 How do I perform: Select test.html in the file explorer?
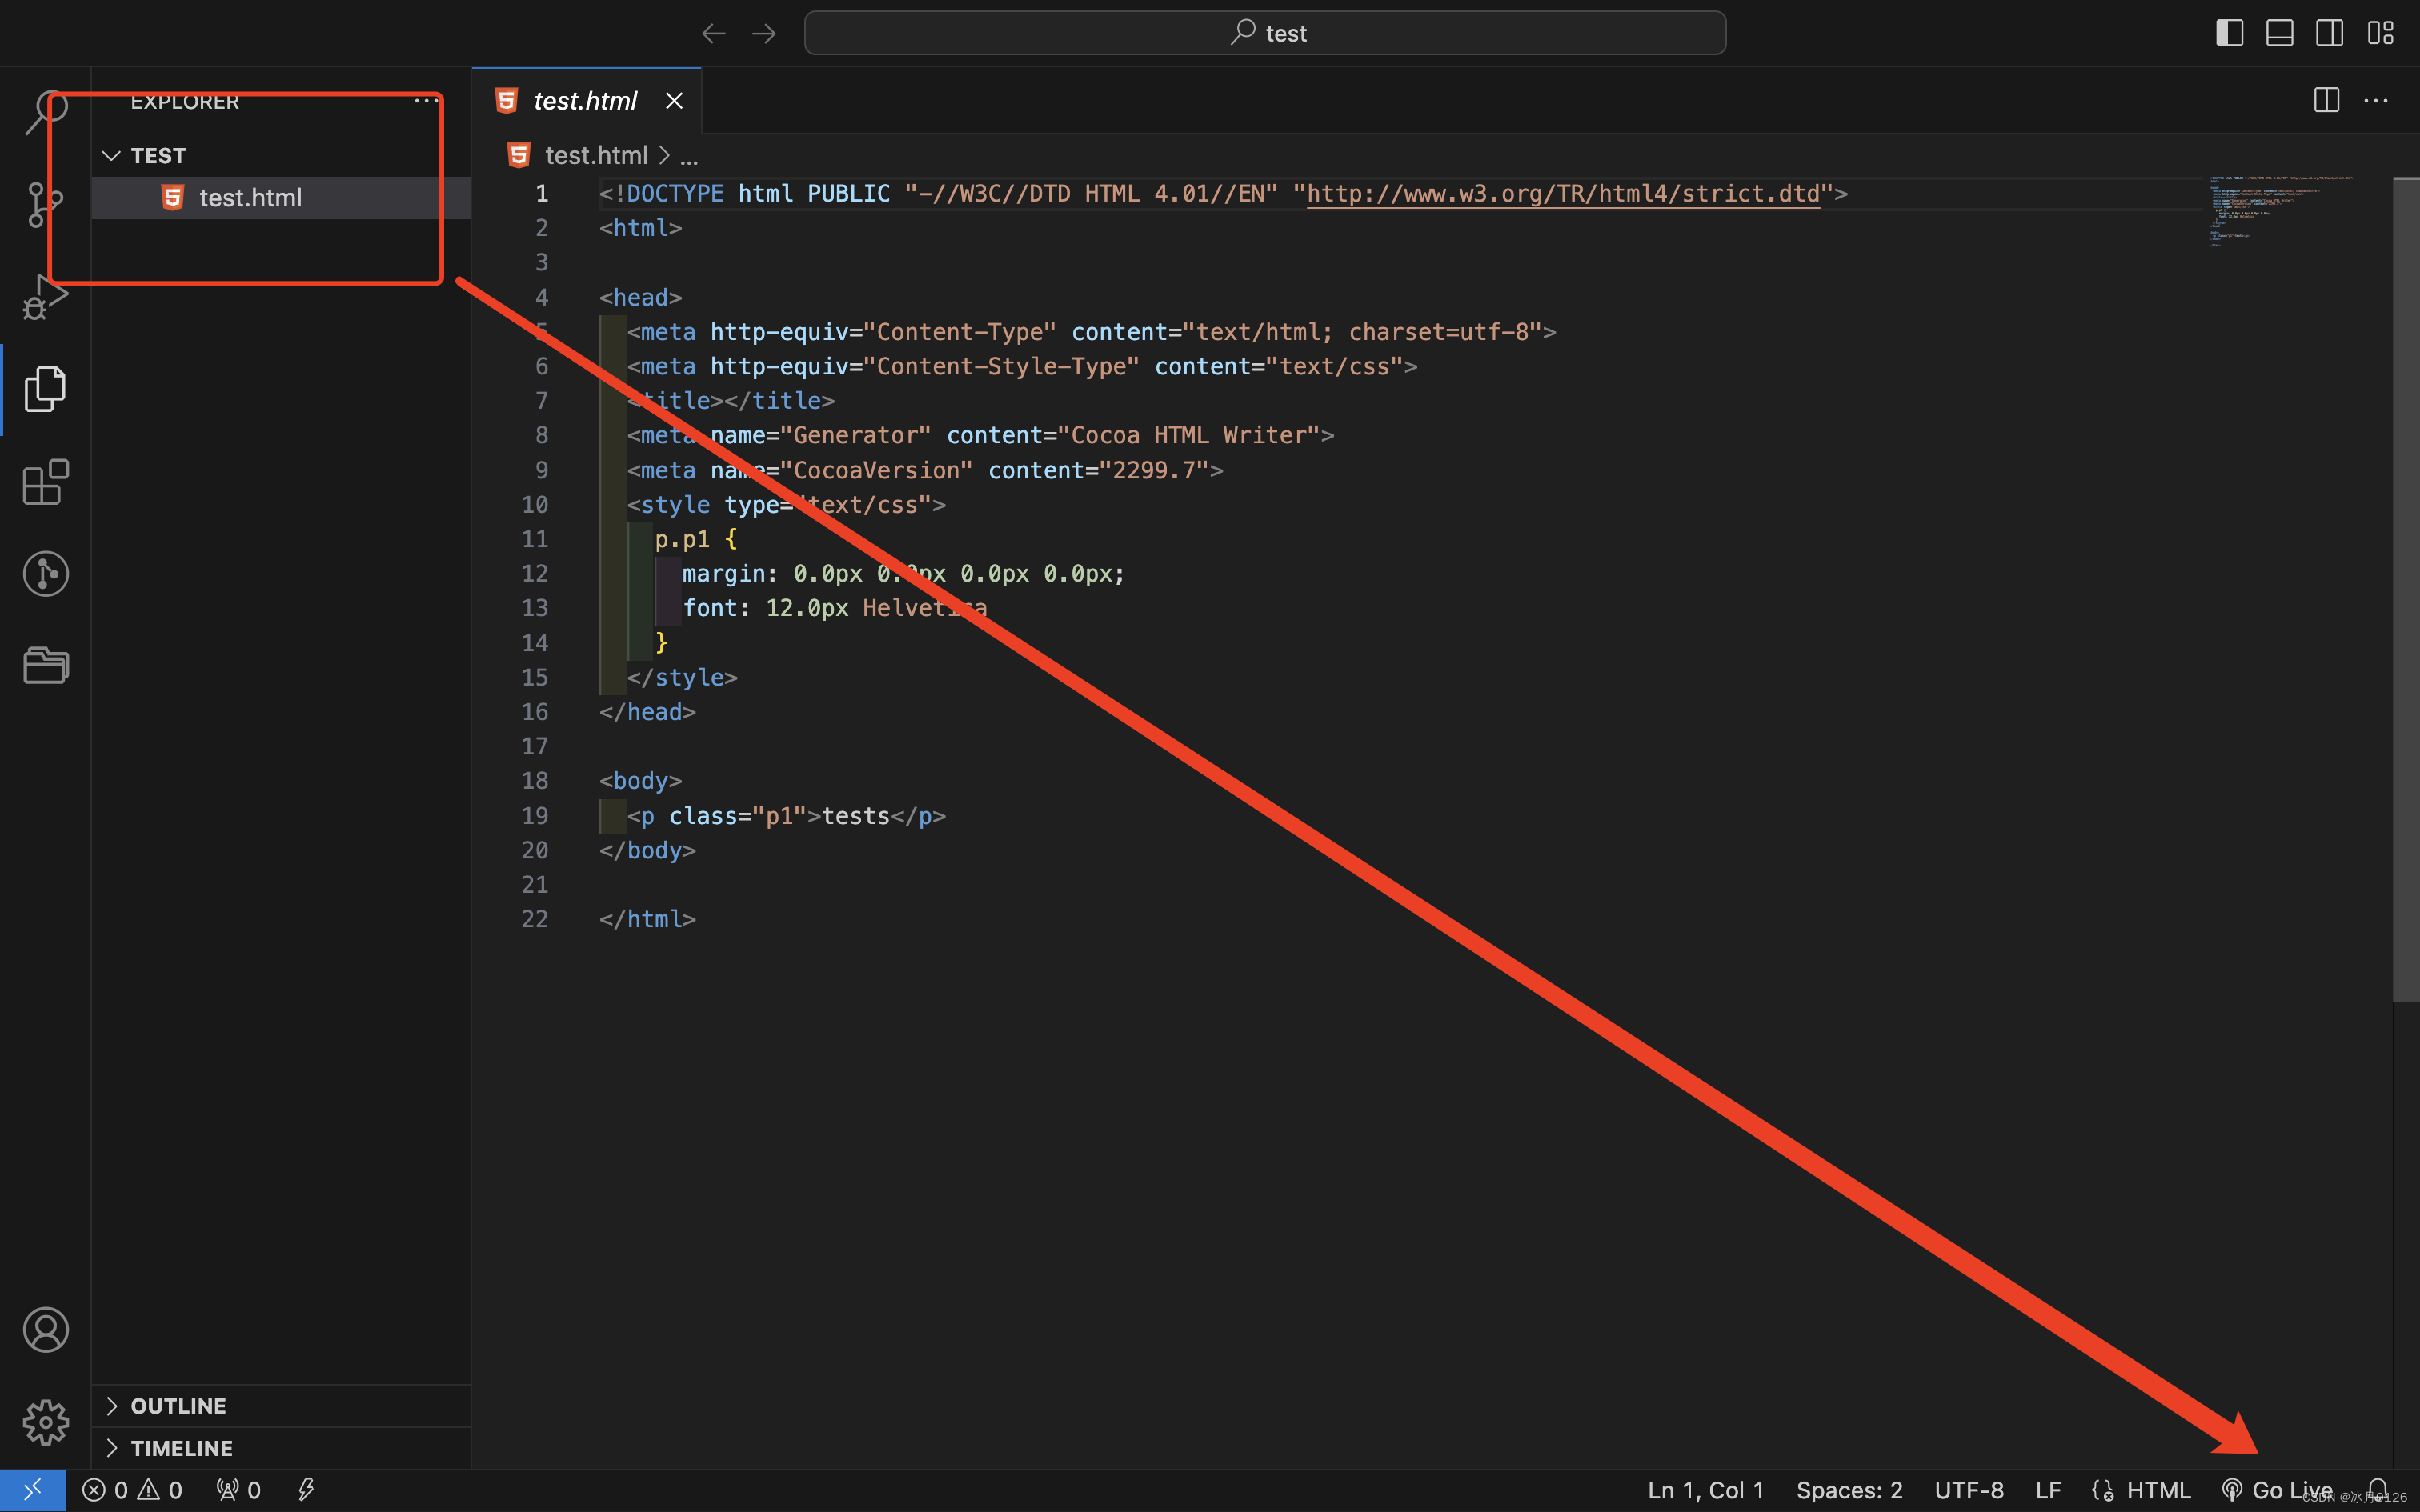tap(250, 198)
